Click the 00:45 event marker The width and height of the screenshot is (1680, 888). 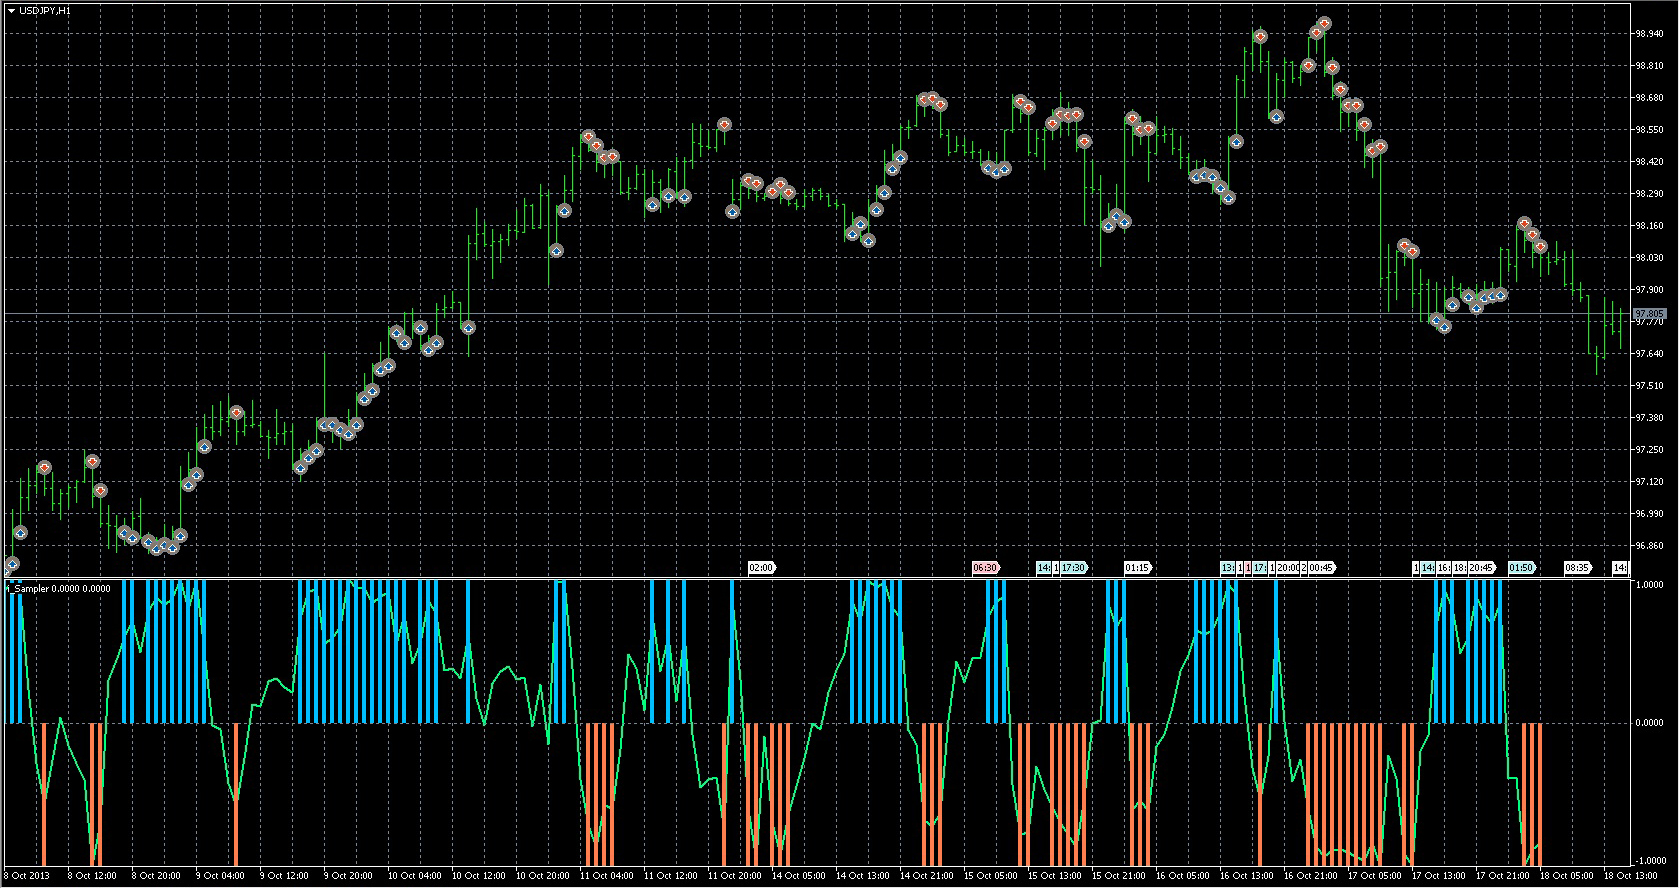point(1321,568)
